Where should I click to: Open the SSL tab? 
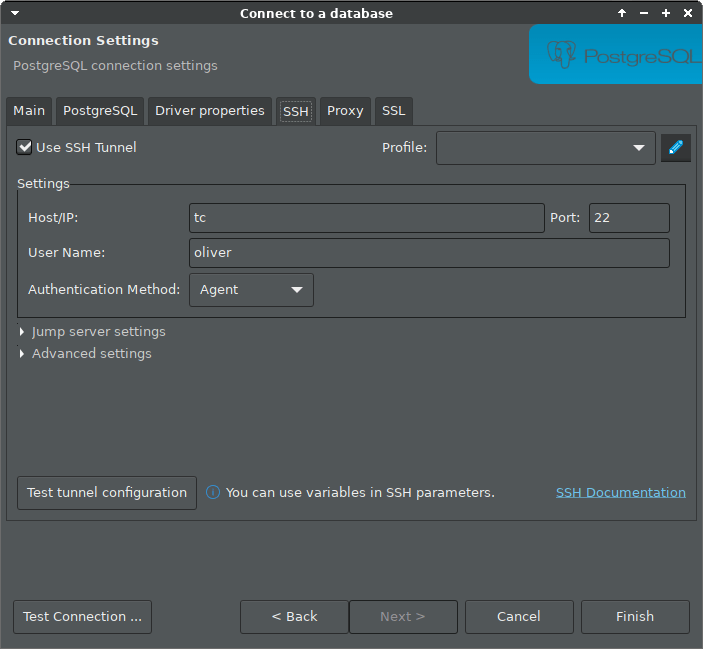(x=393, y=110)
